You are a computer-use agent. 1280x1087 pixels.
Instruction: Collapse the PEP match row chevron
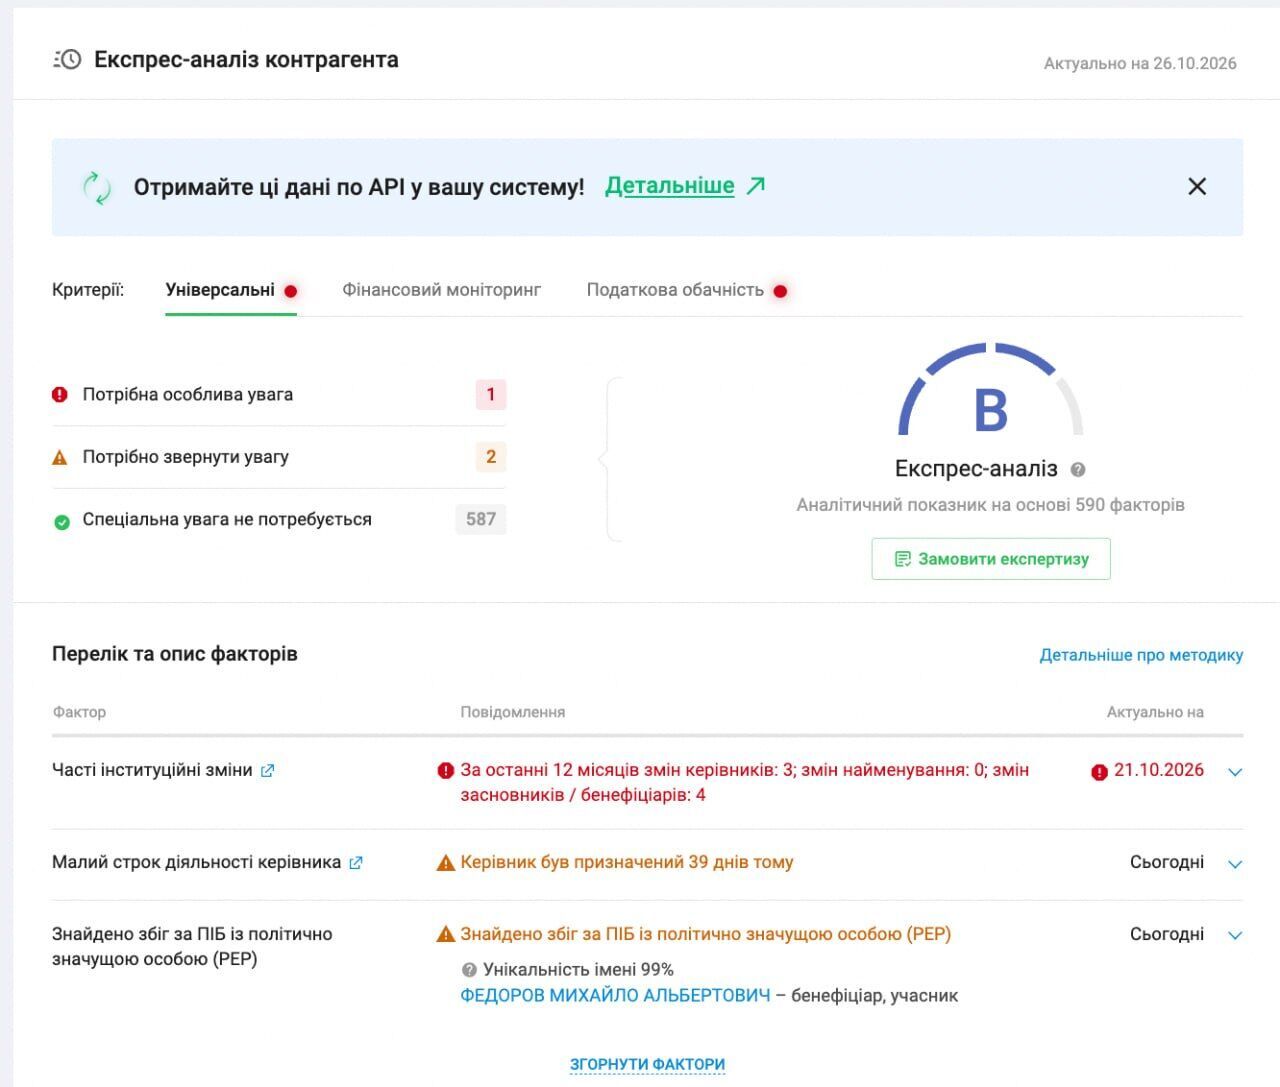[x=1235, y=936]
